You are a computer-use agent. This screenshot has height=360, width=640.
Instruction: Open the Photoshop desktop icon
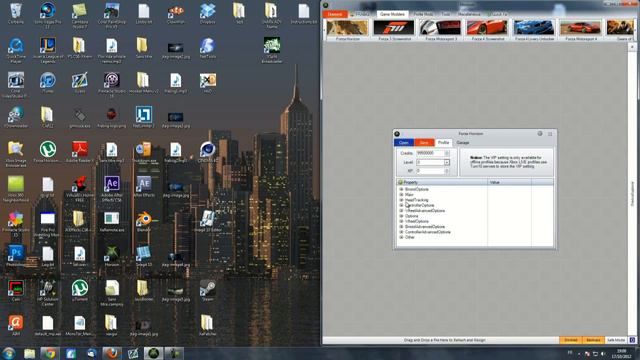coord(16,256)
